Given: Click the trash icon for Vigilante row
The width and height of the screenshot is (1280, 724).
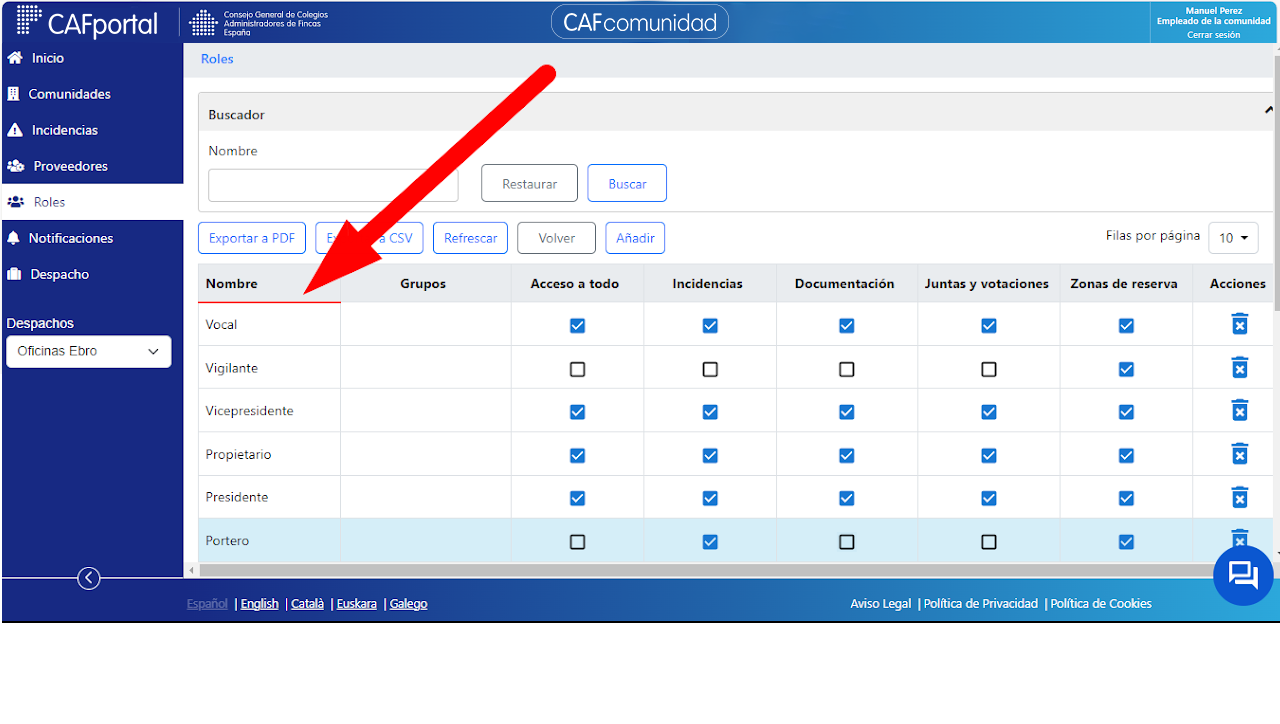Looking at the screenshot, I should [1239, 368].
